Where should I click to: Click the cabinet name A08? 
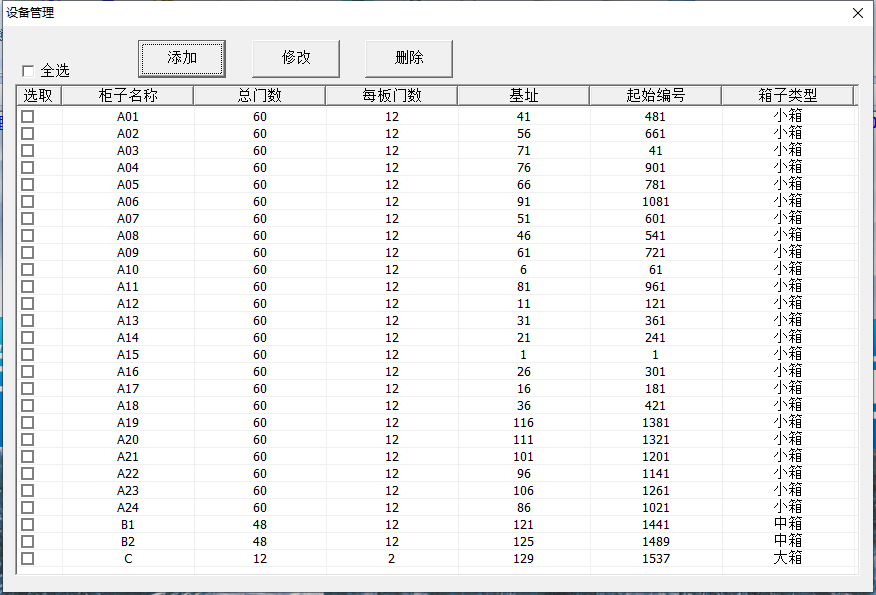point(128,236)
